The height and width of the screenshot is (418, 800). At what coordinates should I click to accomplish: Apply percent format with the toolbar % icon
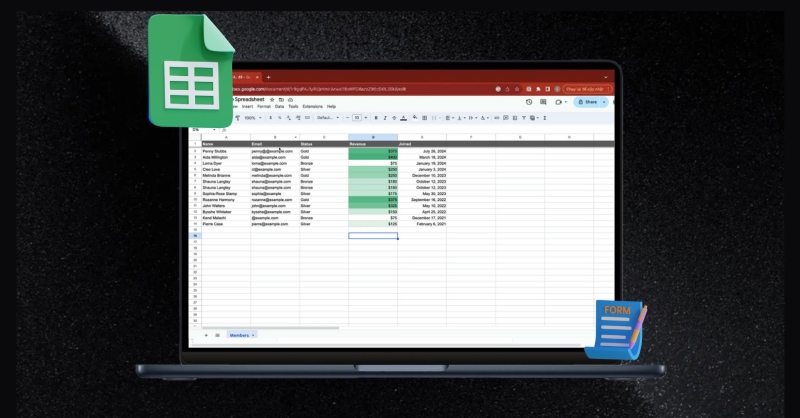(280, 118)
